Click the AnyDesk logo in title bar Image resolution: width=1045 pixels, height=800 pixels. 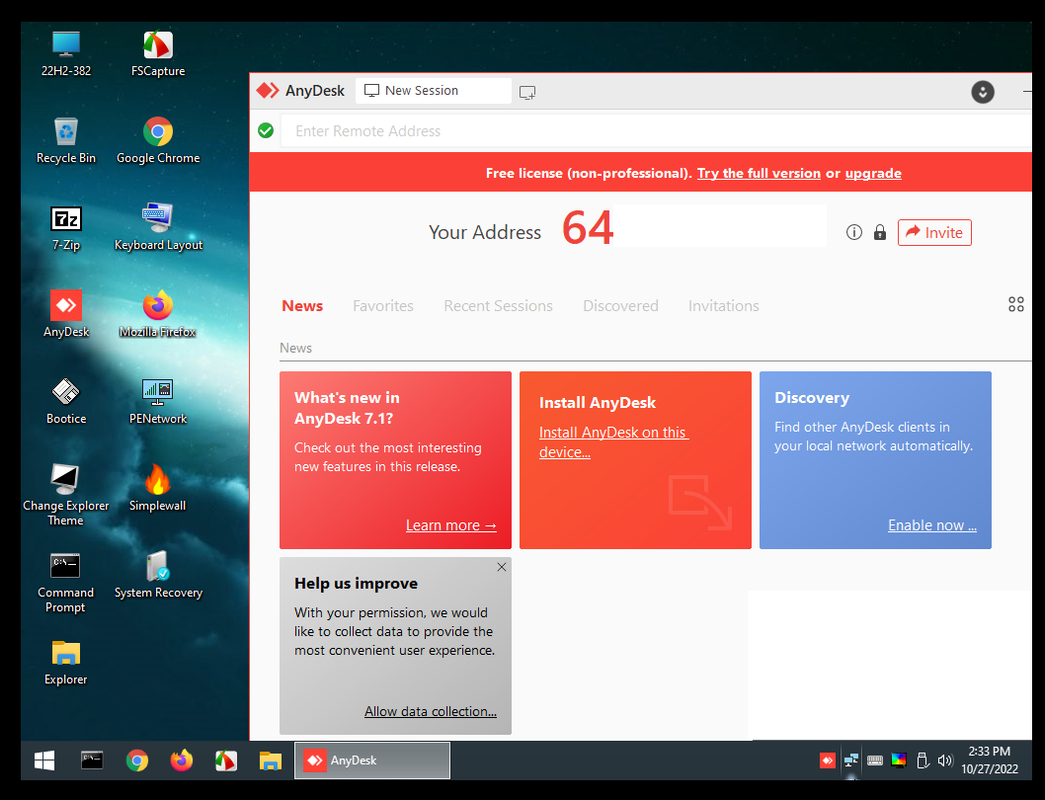tap(268, 90)
